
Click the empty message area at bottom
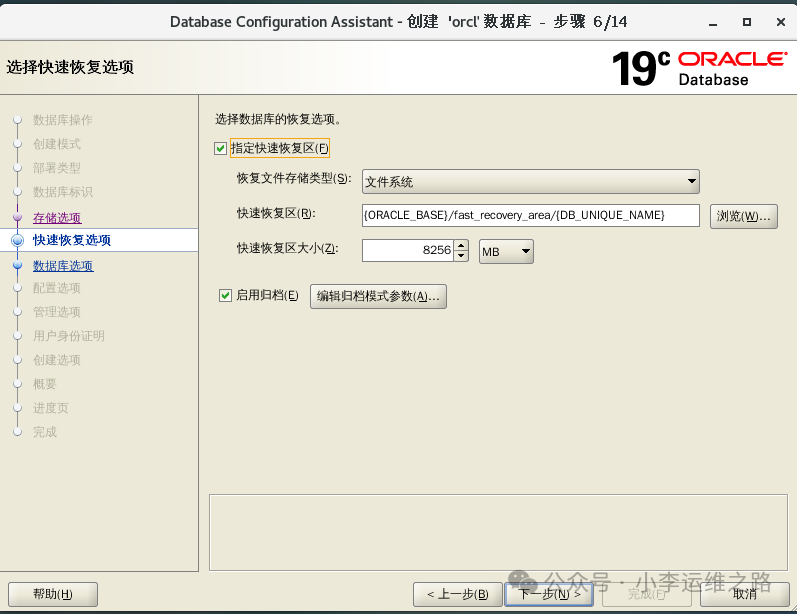tap(498, 532)
